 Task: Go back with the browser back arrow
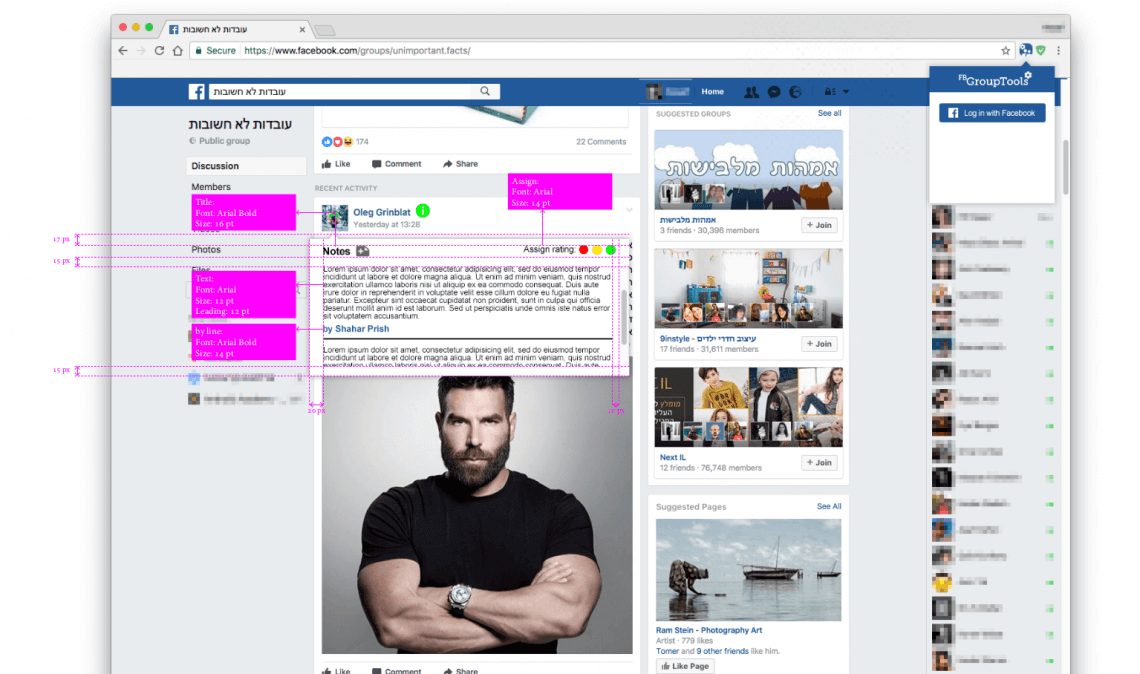tap(123, 51)
